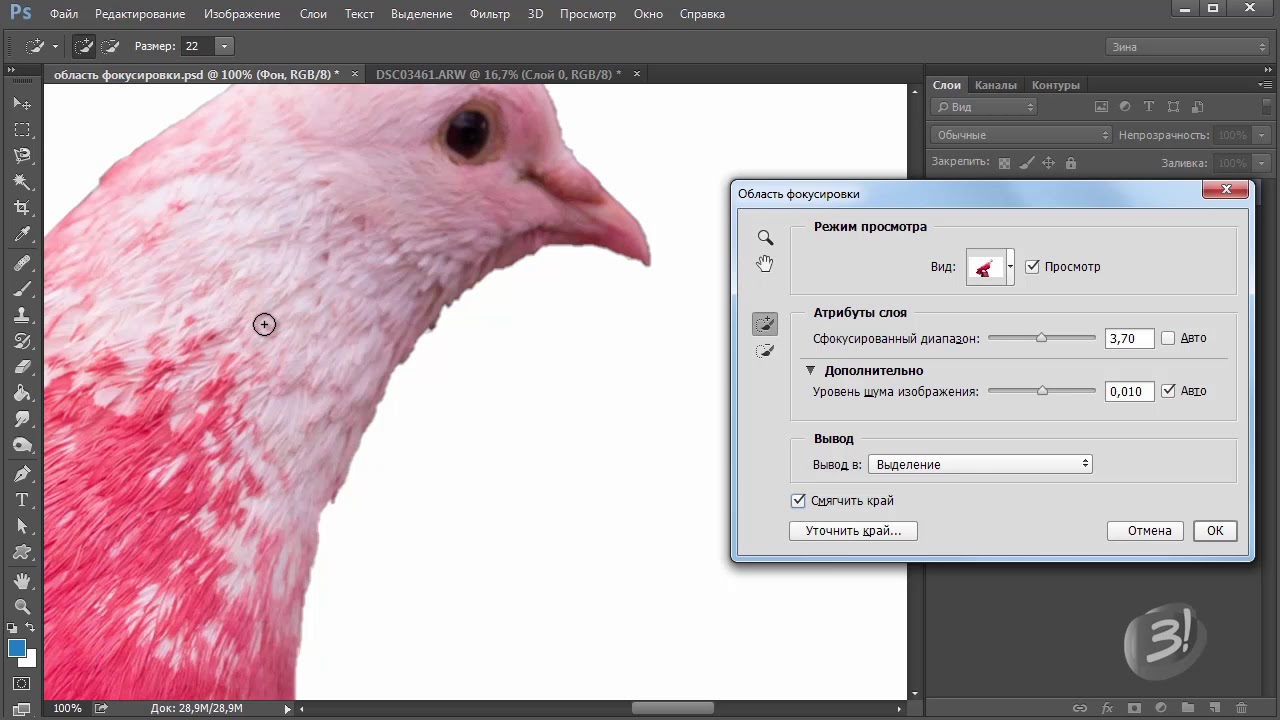Select the Pen tool

point(22,473)
